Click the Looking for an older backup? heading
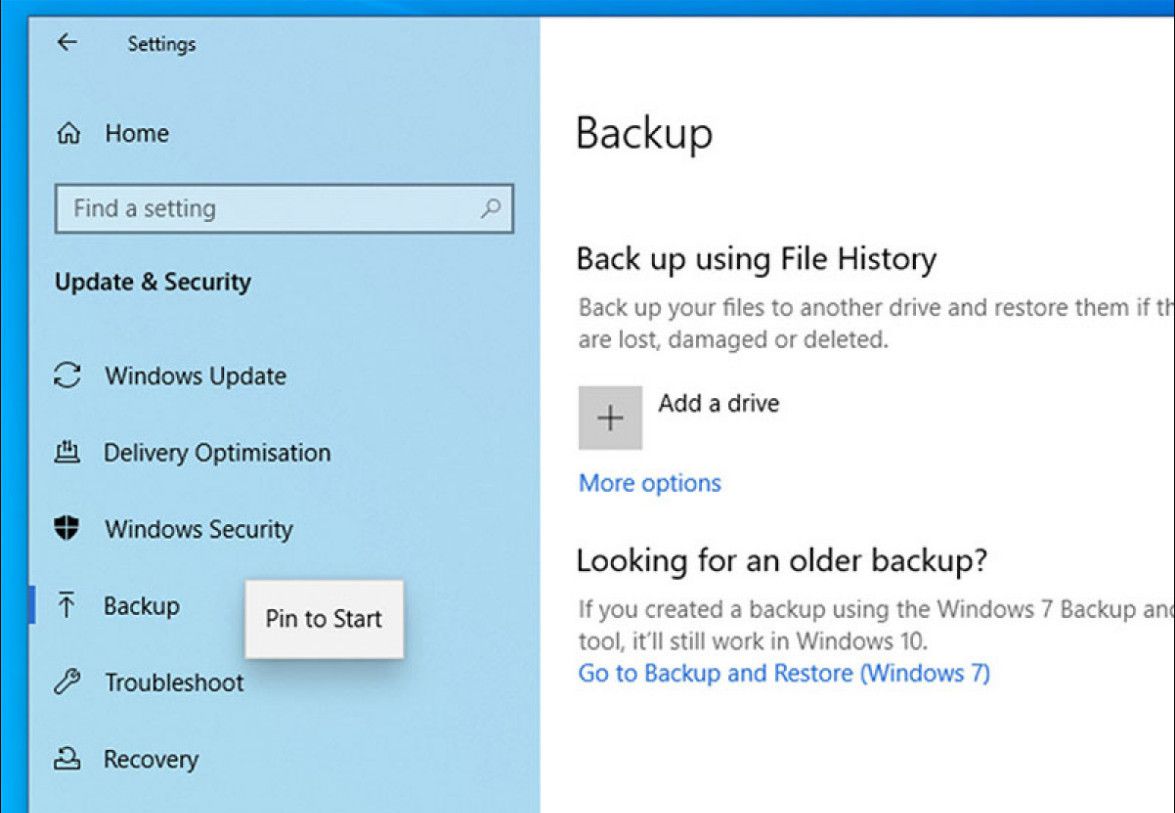The image size is (1175, 813). tap(782, 560)
